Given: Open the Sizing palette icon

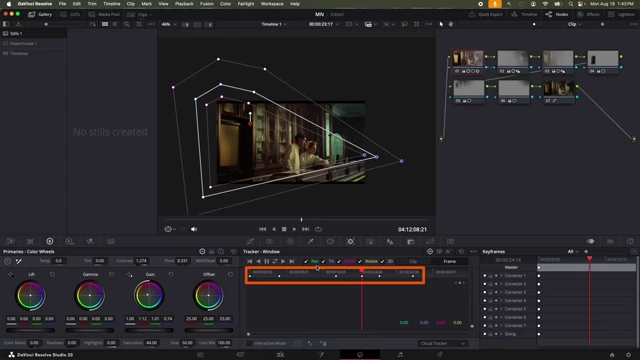Looking at the screenshot, I should tap(430, 242).
